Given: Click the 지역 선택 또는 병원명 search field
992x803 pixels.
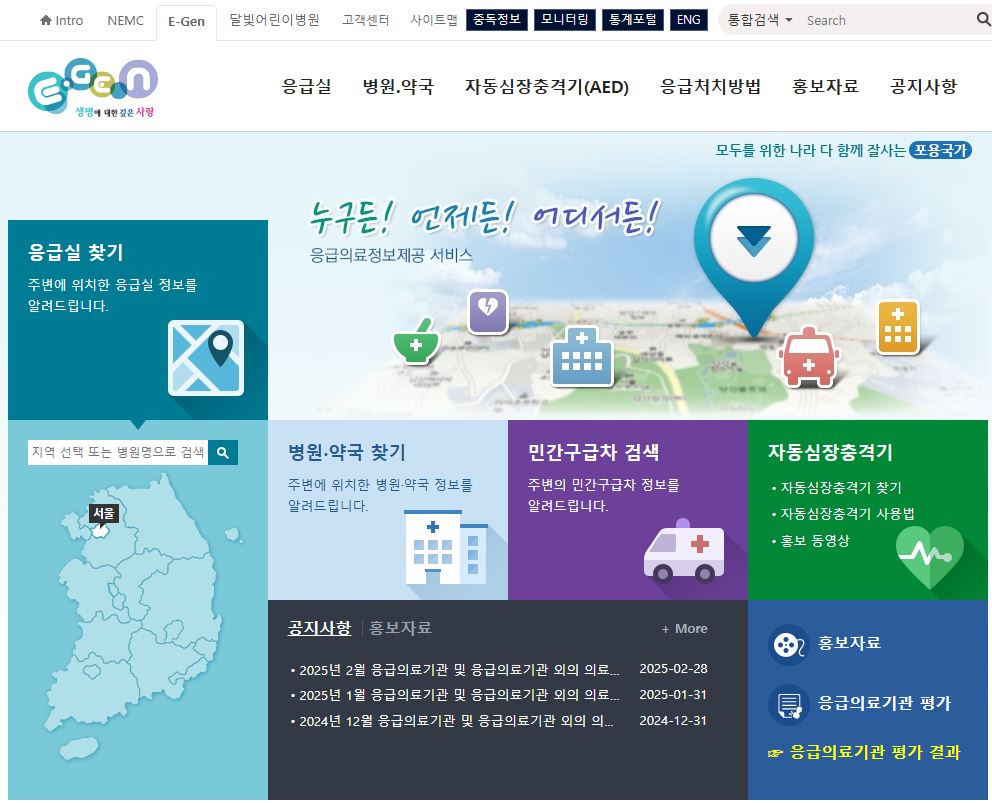Looking at the screenshot, I should click(x=118, y=452).
